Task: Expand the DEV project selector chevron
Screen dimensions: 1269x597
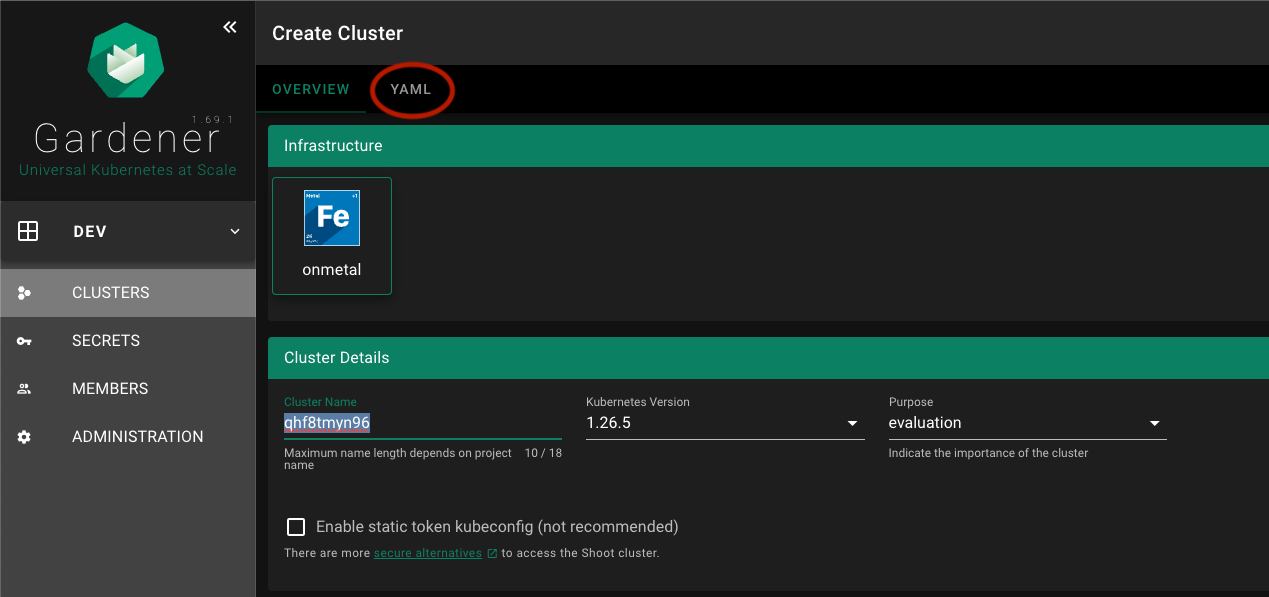Action: (235, 231)
